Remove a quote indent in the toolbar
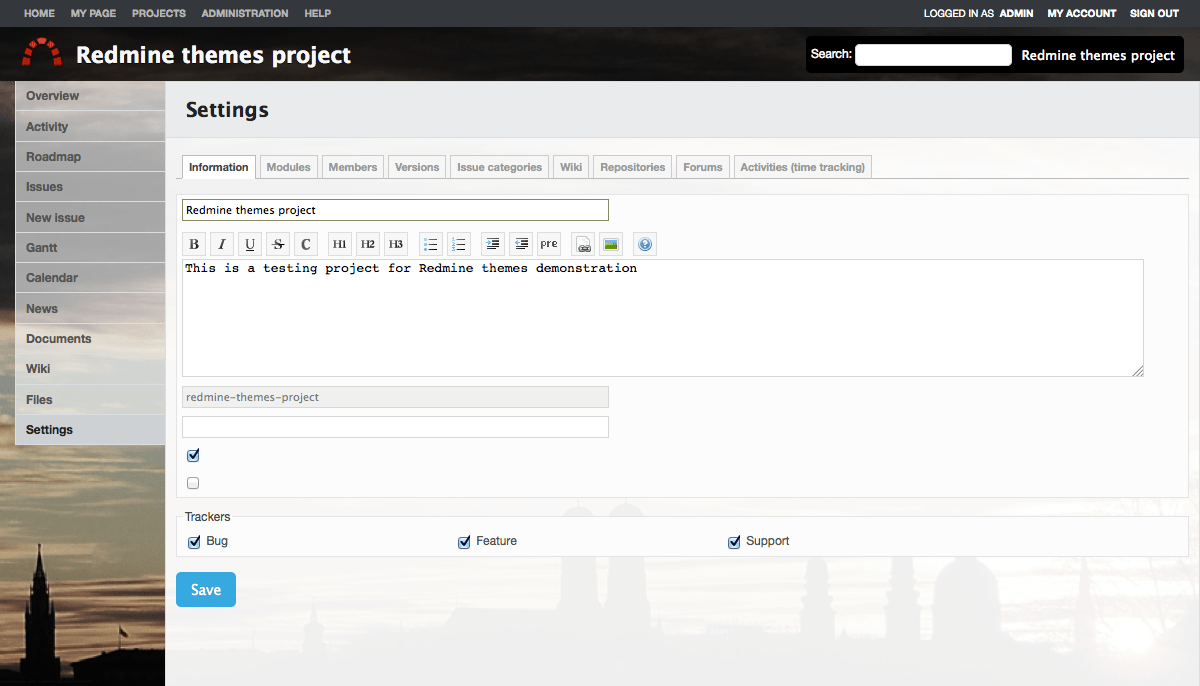 520,244
